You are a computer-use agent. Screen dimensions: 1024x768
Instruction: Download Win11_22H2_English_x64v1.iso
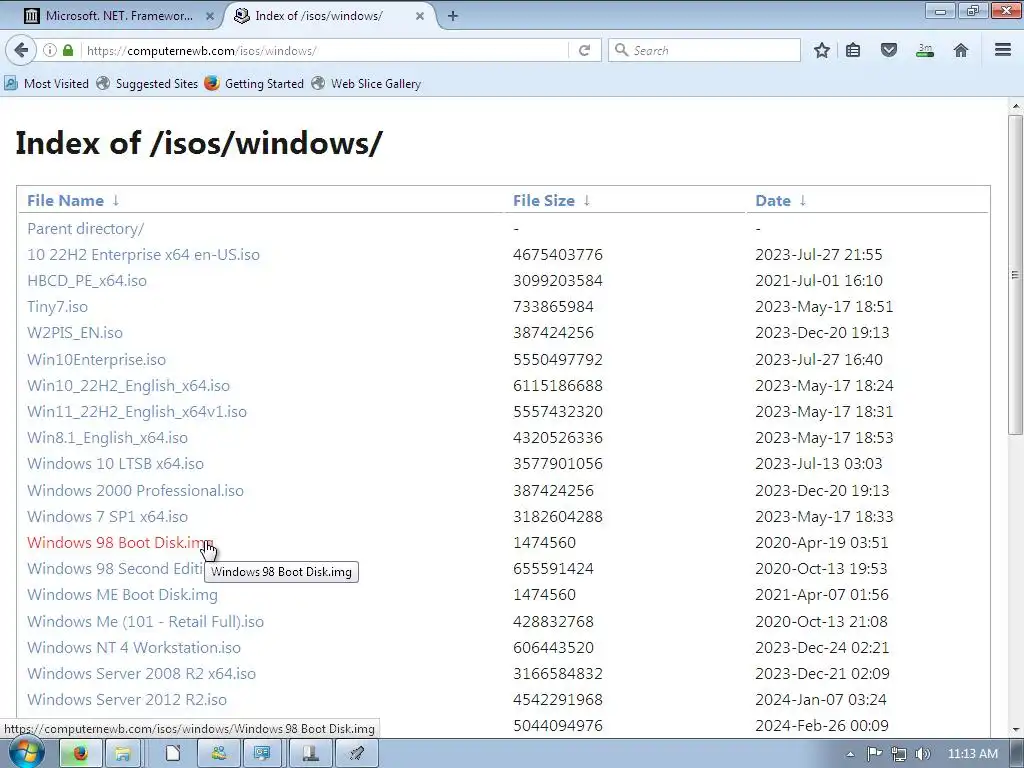[137, 412]
